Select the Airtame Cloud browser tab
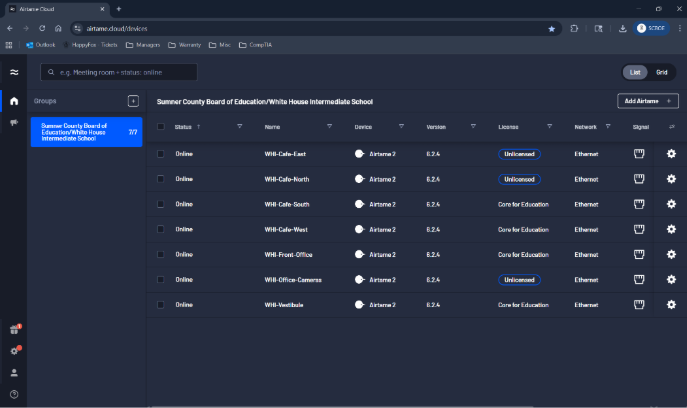The width and height of the screenshot is (687, 408). tap(57, 9)
